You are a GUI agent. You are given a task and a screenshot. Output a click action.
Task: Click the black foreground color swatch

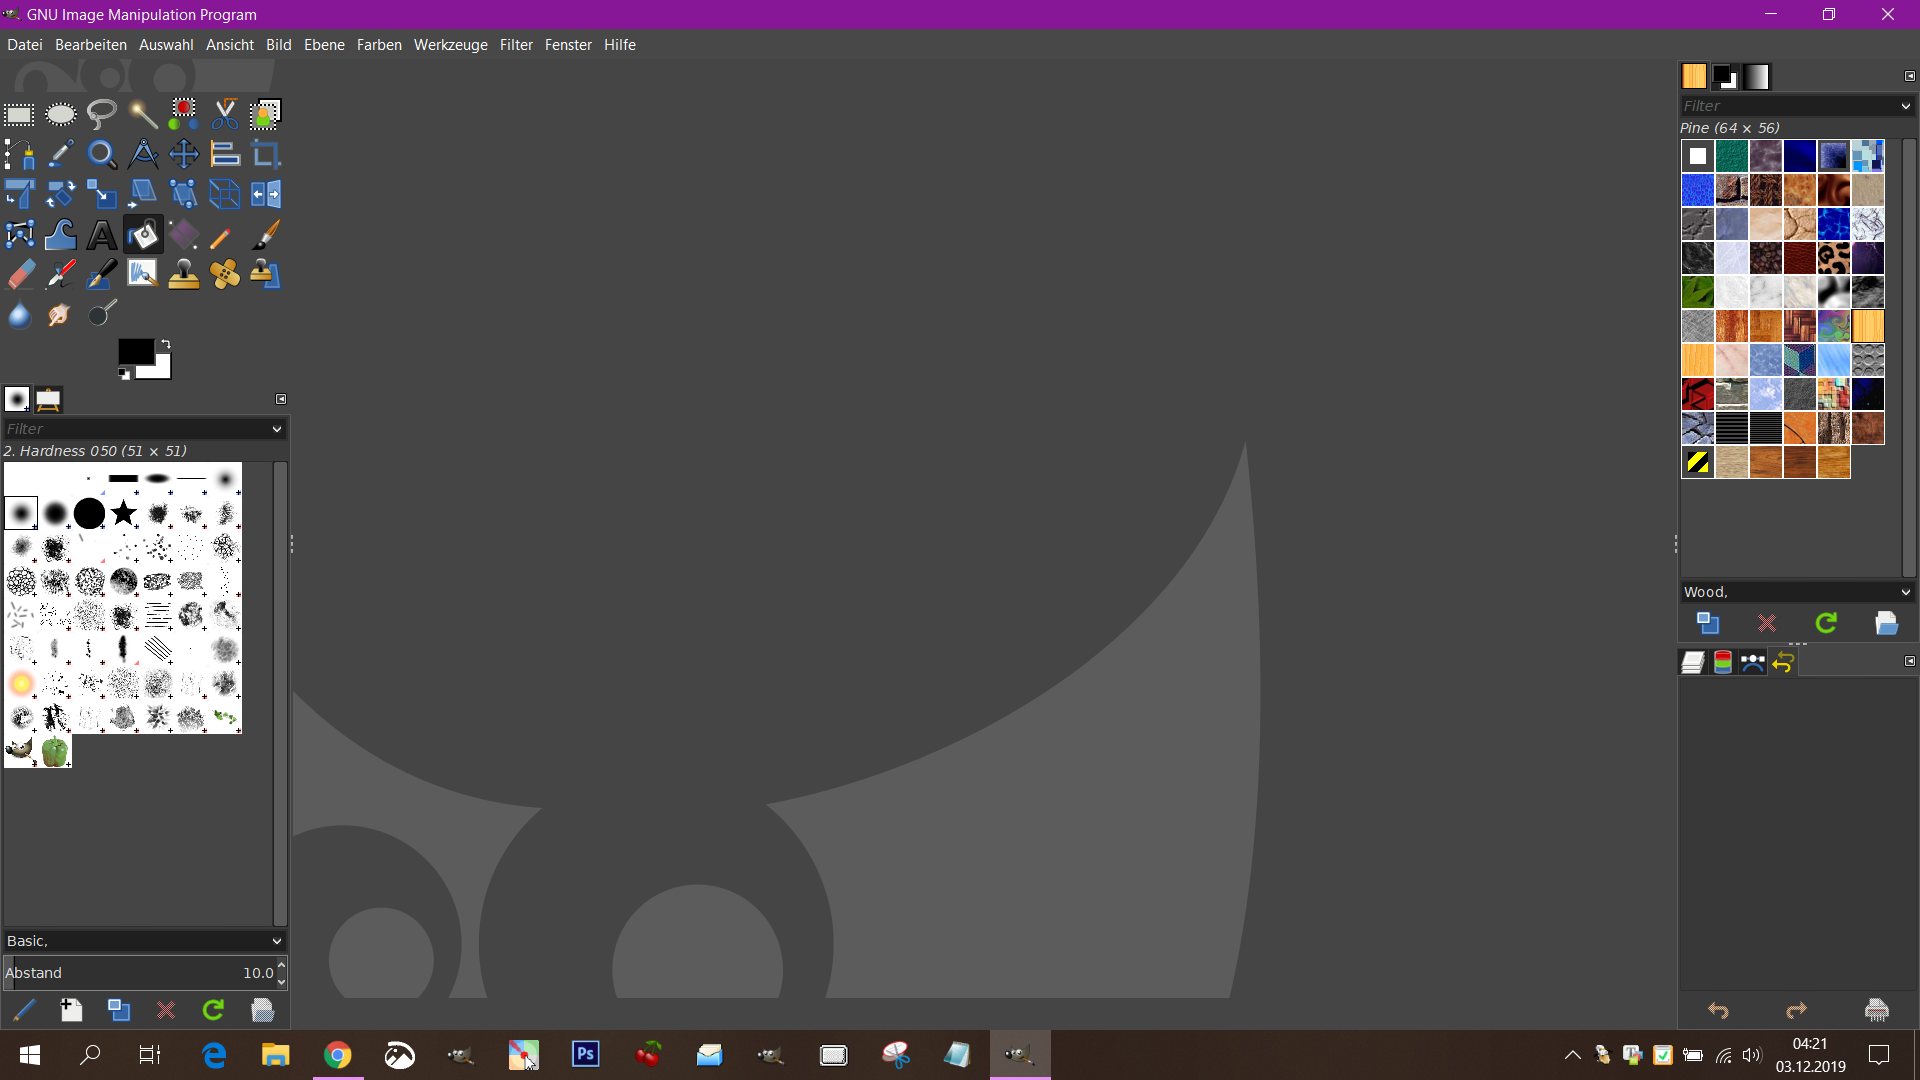pyautogui.click(x=135, y=351)
